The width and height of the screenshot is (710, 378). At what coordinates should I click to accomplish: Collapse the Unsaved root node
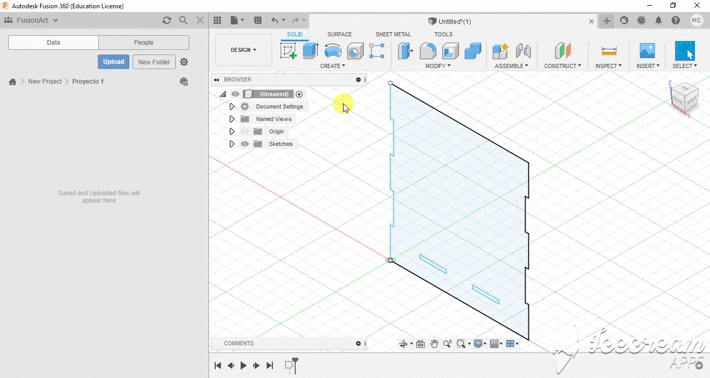point(223,94)
